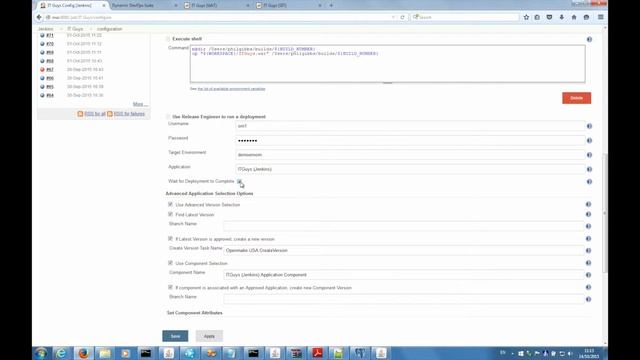Go to the browser home page icon
640x360 pixels.
pos(574,17)
